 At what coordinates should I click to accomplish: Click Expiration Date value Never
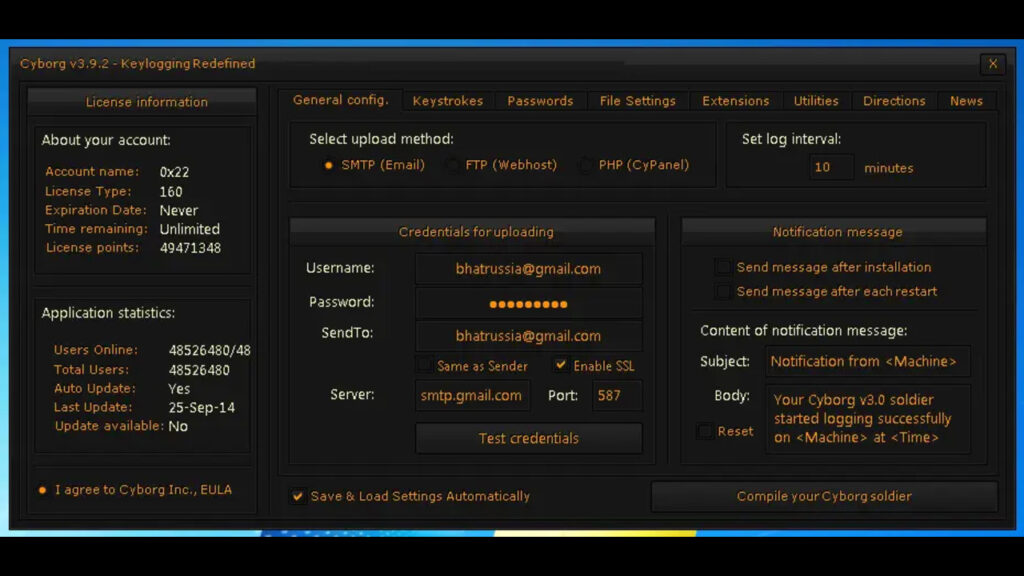tap(179, 210)
